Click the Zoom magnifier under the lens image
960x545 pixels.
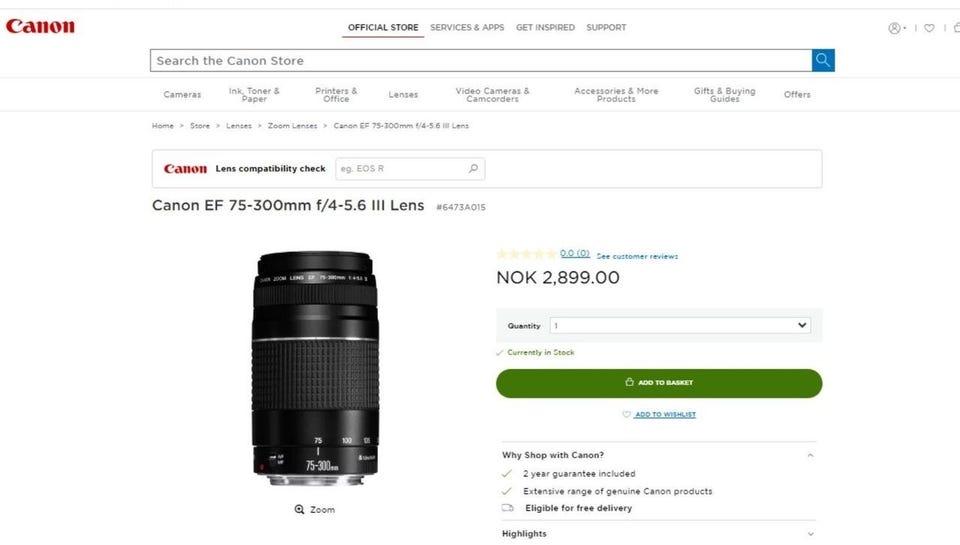tap(299, 510)
